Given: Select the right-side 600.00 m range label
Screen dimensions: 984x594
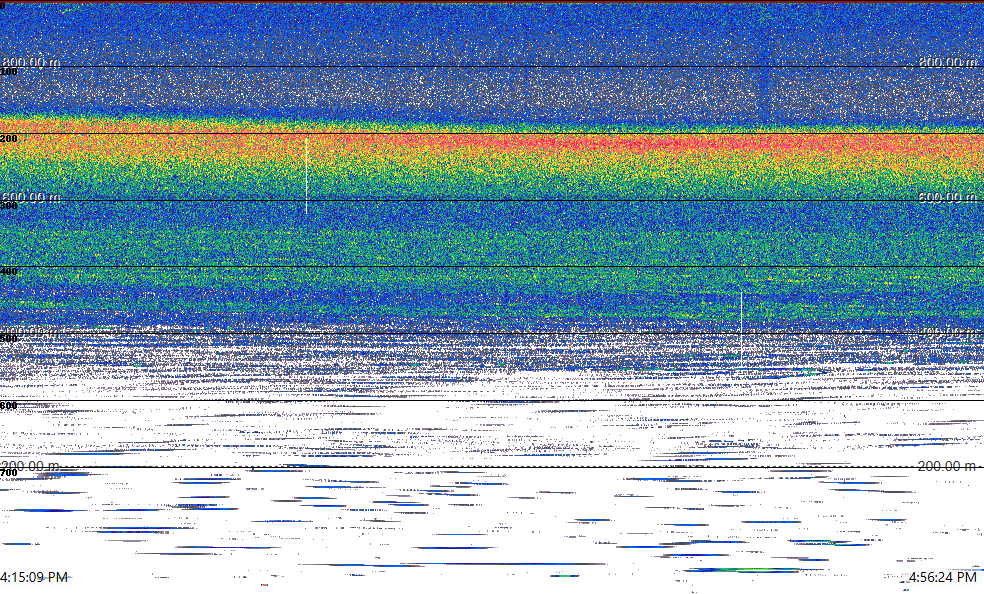Looking at the screenshot, I should coord(948,197).
